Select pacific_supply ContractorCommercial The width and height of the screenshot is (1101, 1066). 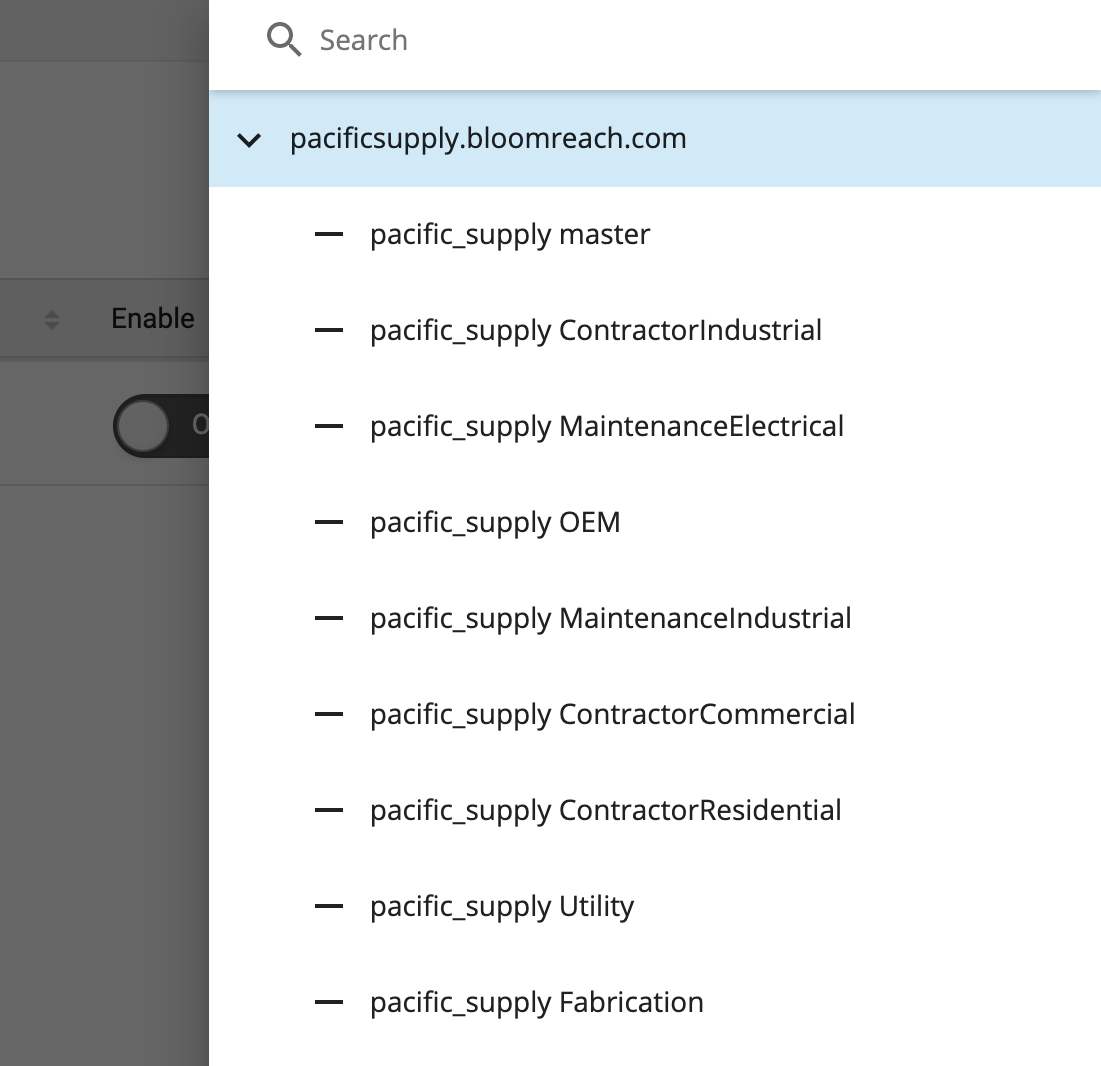tap(612, 715)
